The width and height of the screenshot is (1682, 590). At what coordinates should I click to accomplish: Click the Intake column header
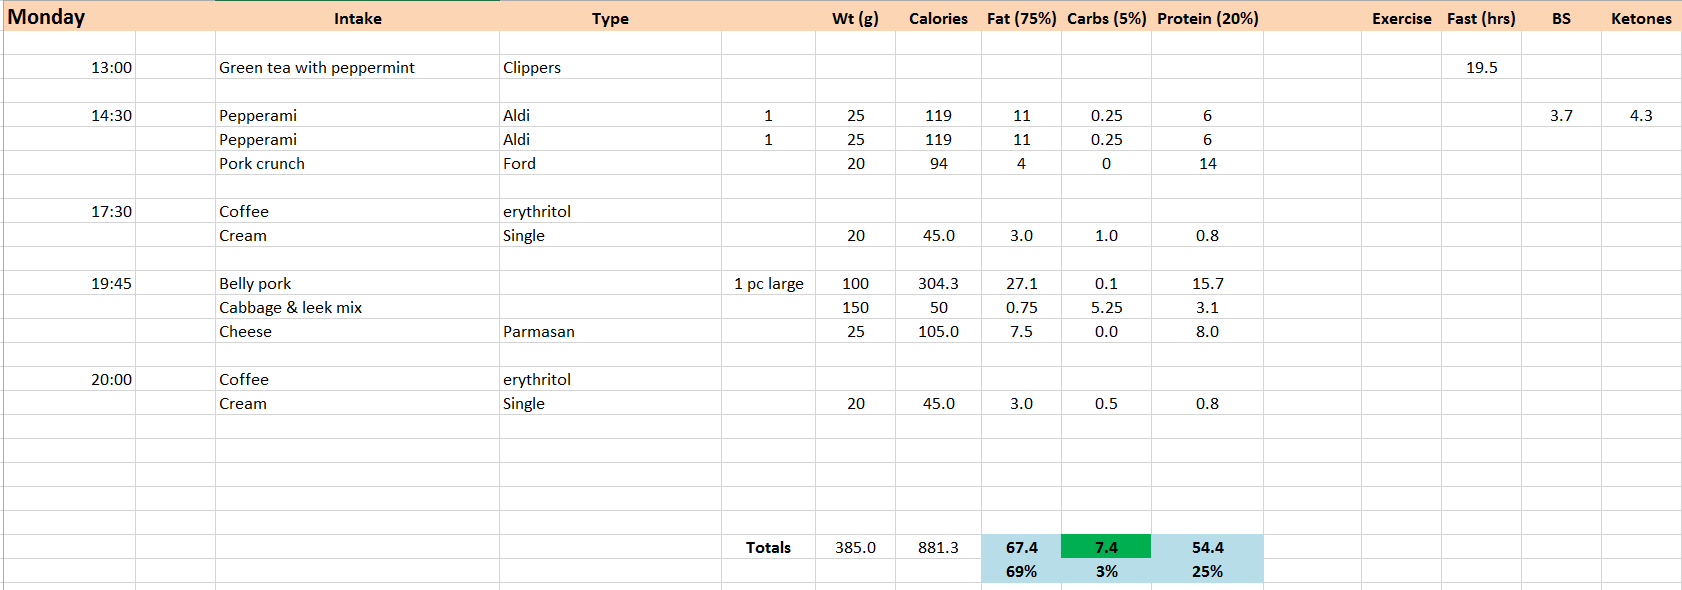tap(357, 18)
